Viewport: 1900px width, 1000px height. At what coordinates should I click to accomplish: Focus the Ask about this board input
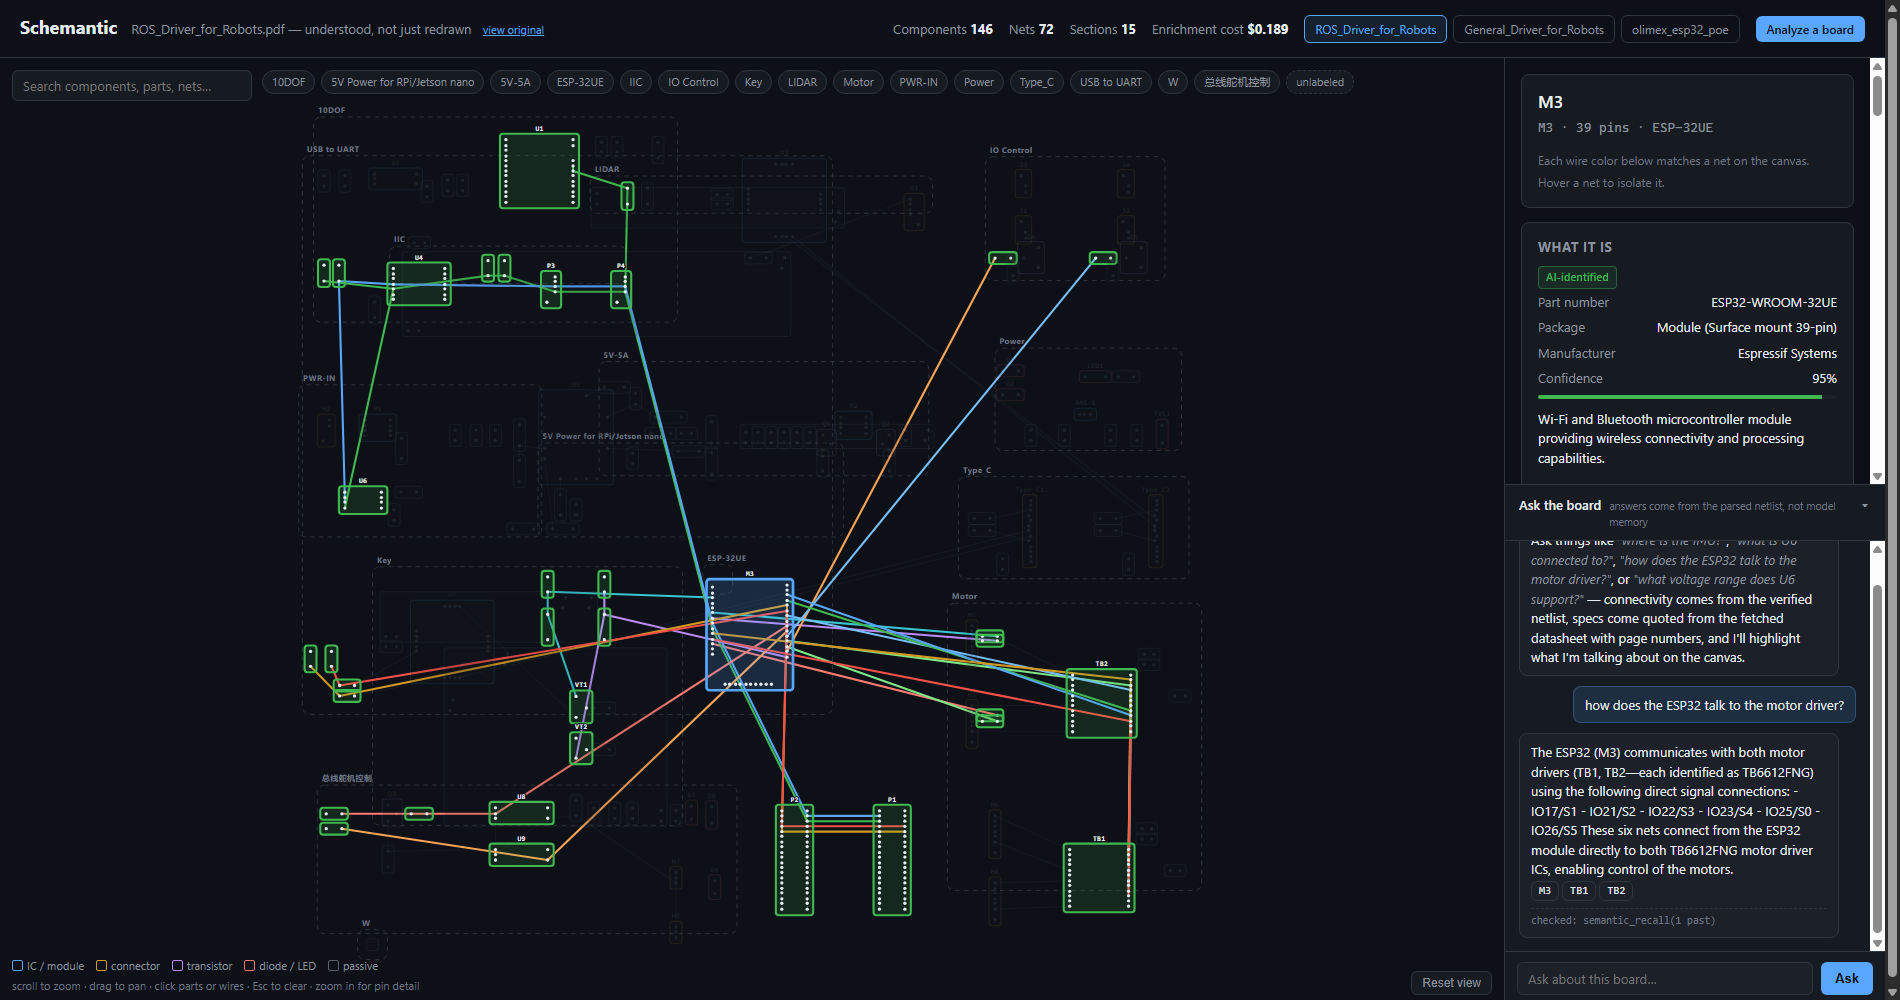(1664, 979)
